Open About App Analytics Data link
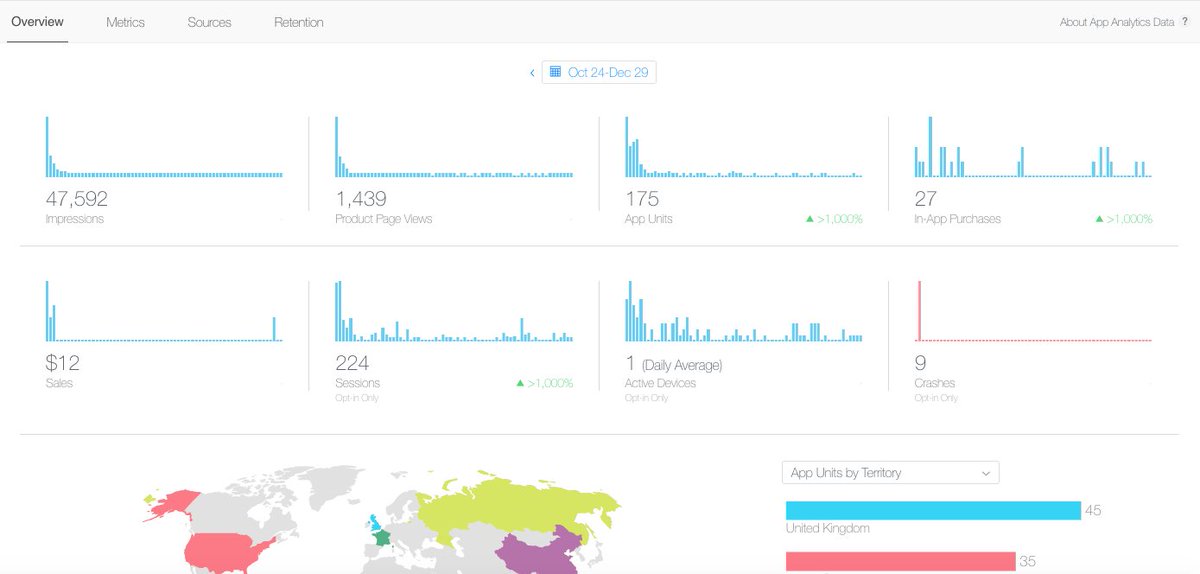The image size is (1200, 574). click(x=1117, y=22)
